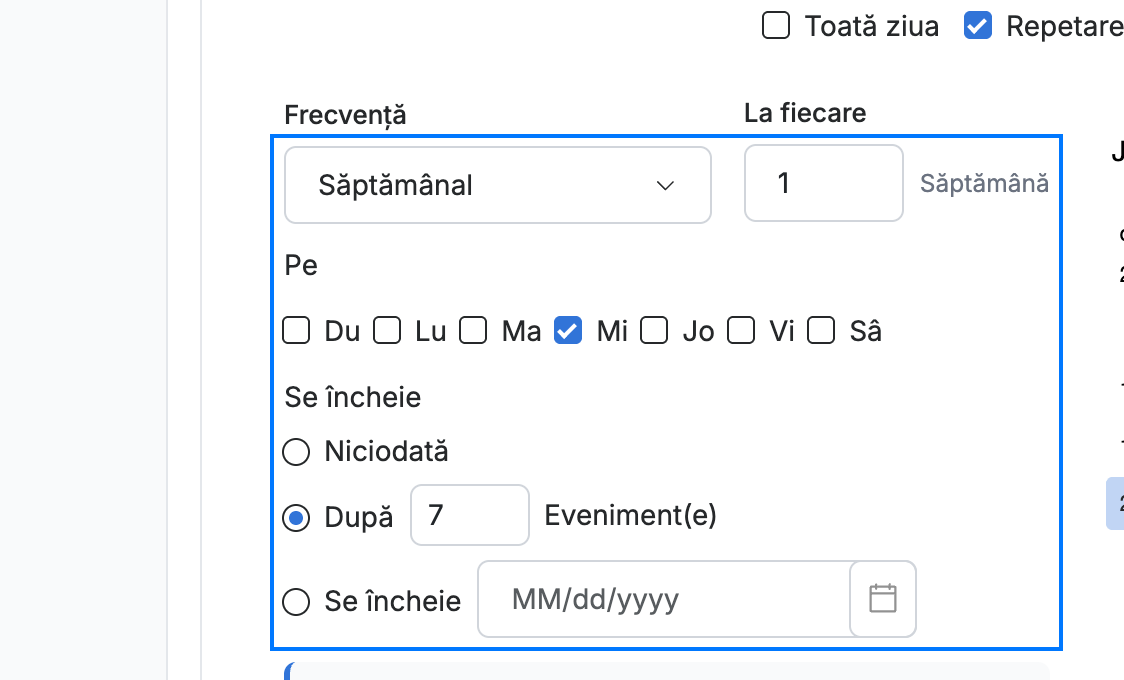Open the Frecvență combo box
1124x680 pixels.
497,185
